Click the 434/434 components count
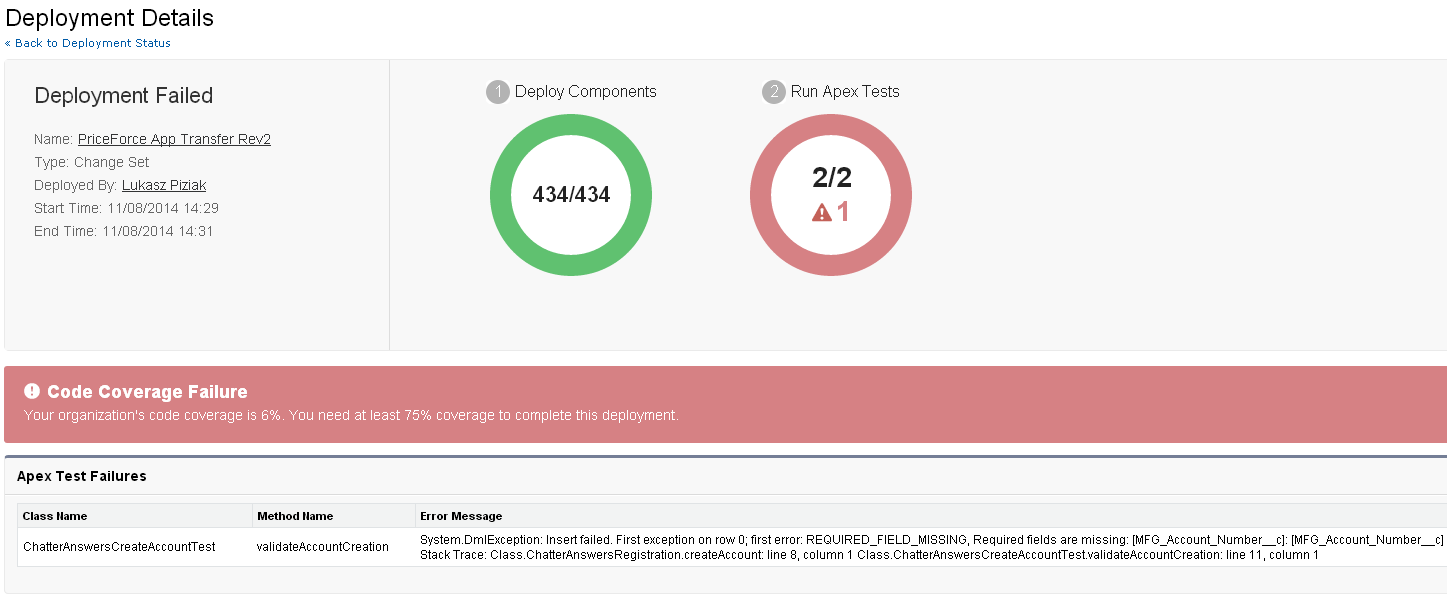 coord(571,195)
